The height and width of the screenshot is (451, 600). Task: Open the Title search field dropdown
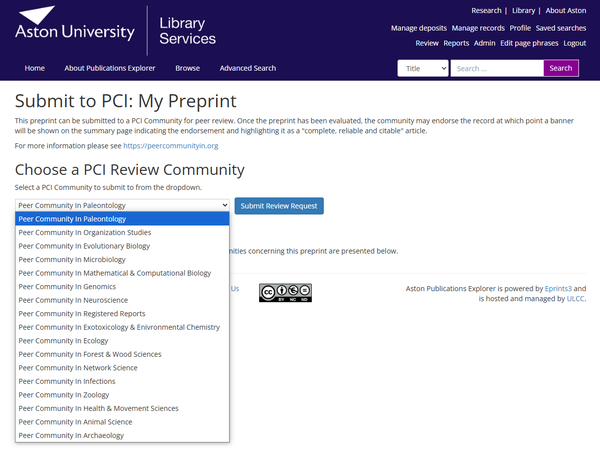click(x=423, y=68)
